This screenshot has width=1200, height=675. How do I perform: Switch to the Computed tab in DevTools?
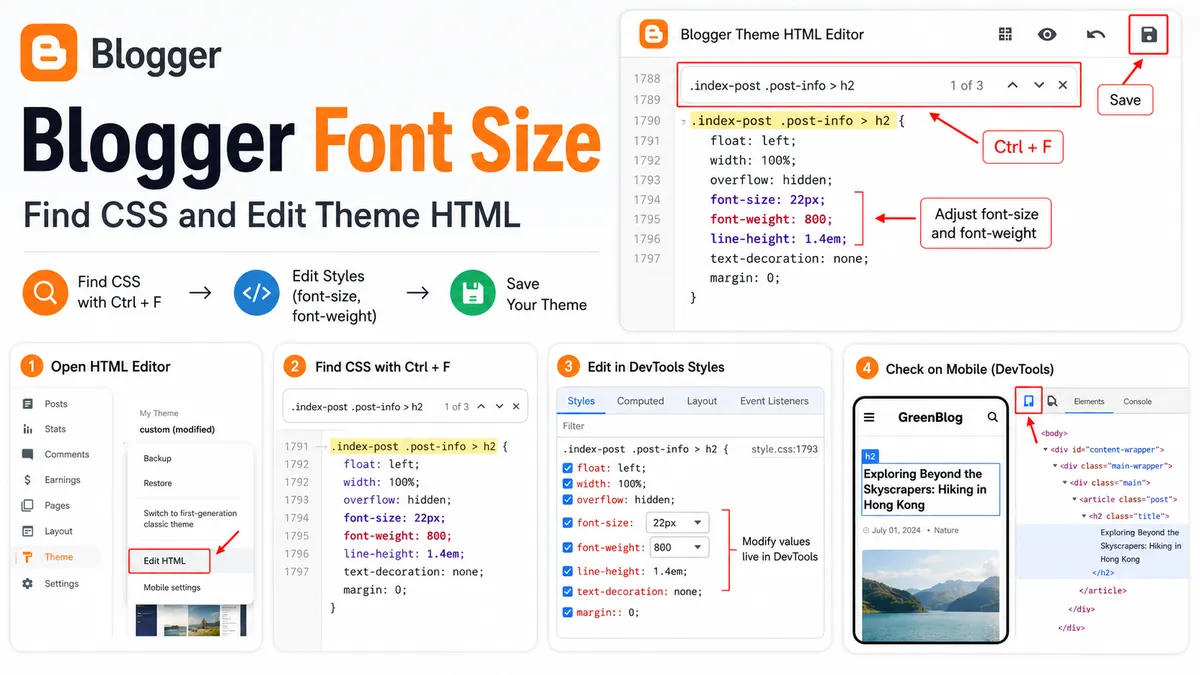pyautogui.click(x=640, y=401)
